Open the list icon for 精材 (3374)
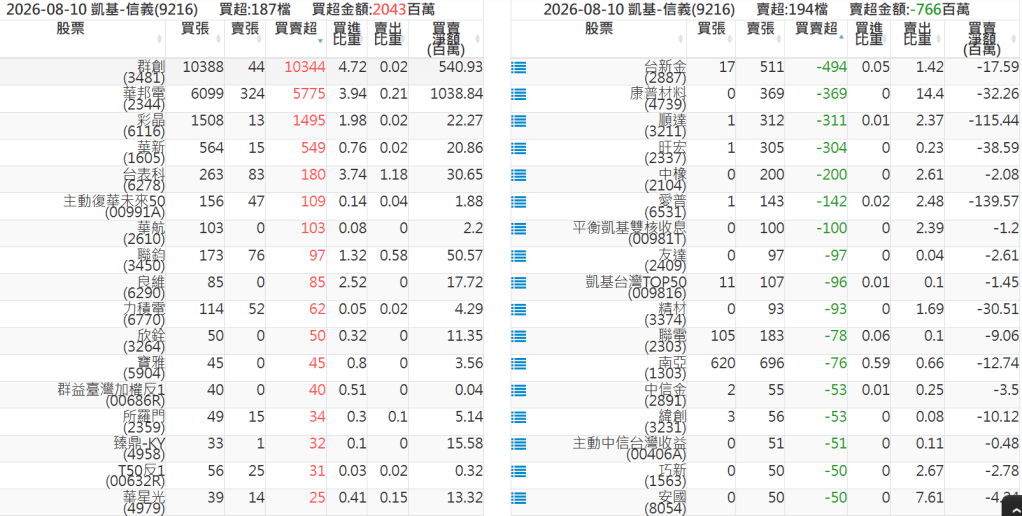This screenshot has height=516, width=1022. pos(519,309)
